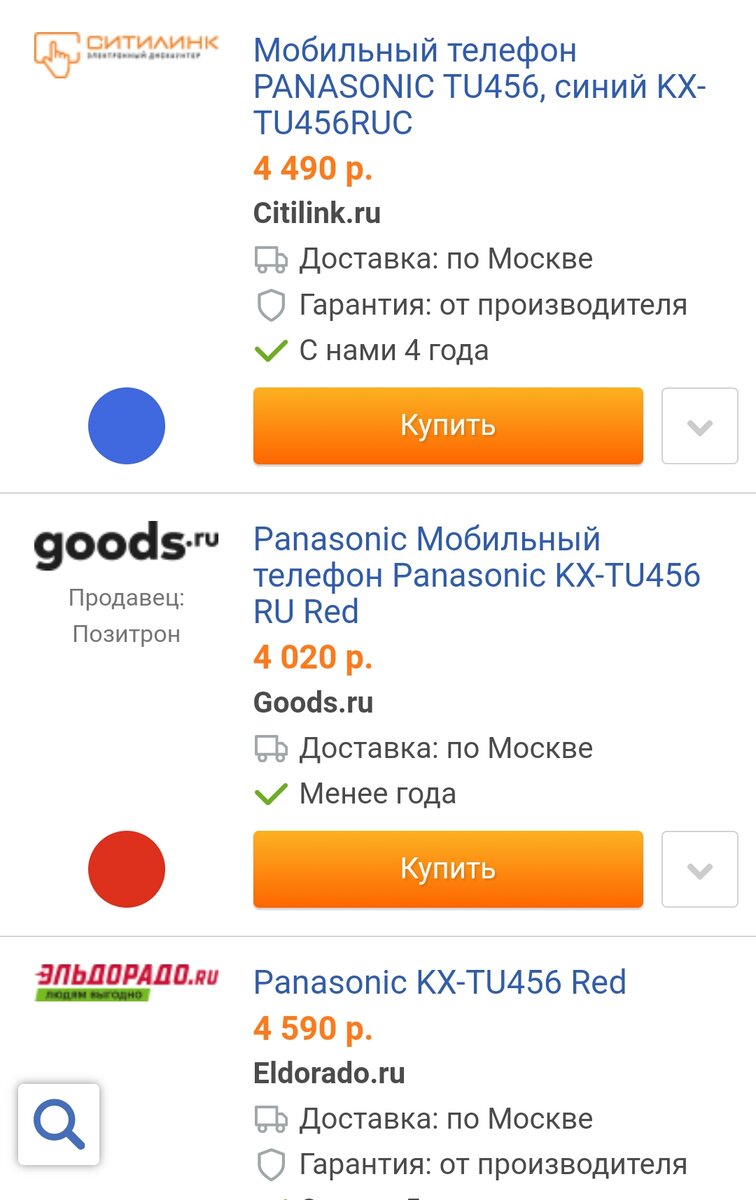The width and height of the screenshot is (756, 1200).
Task: Click 'Купить' for the 4 020 р. offer
Action: 448,869
